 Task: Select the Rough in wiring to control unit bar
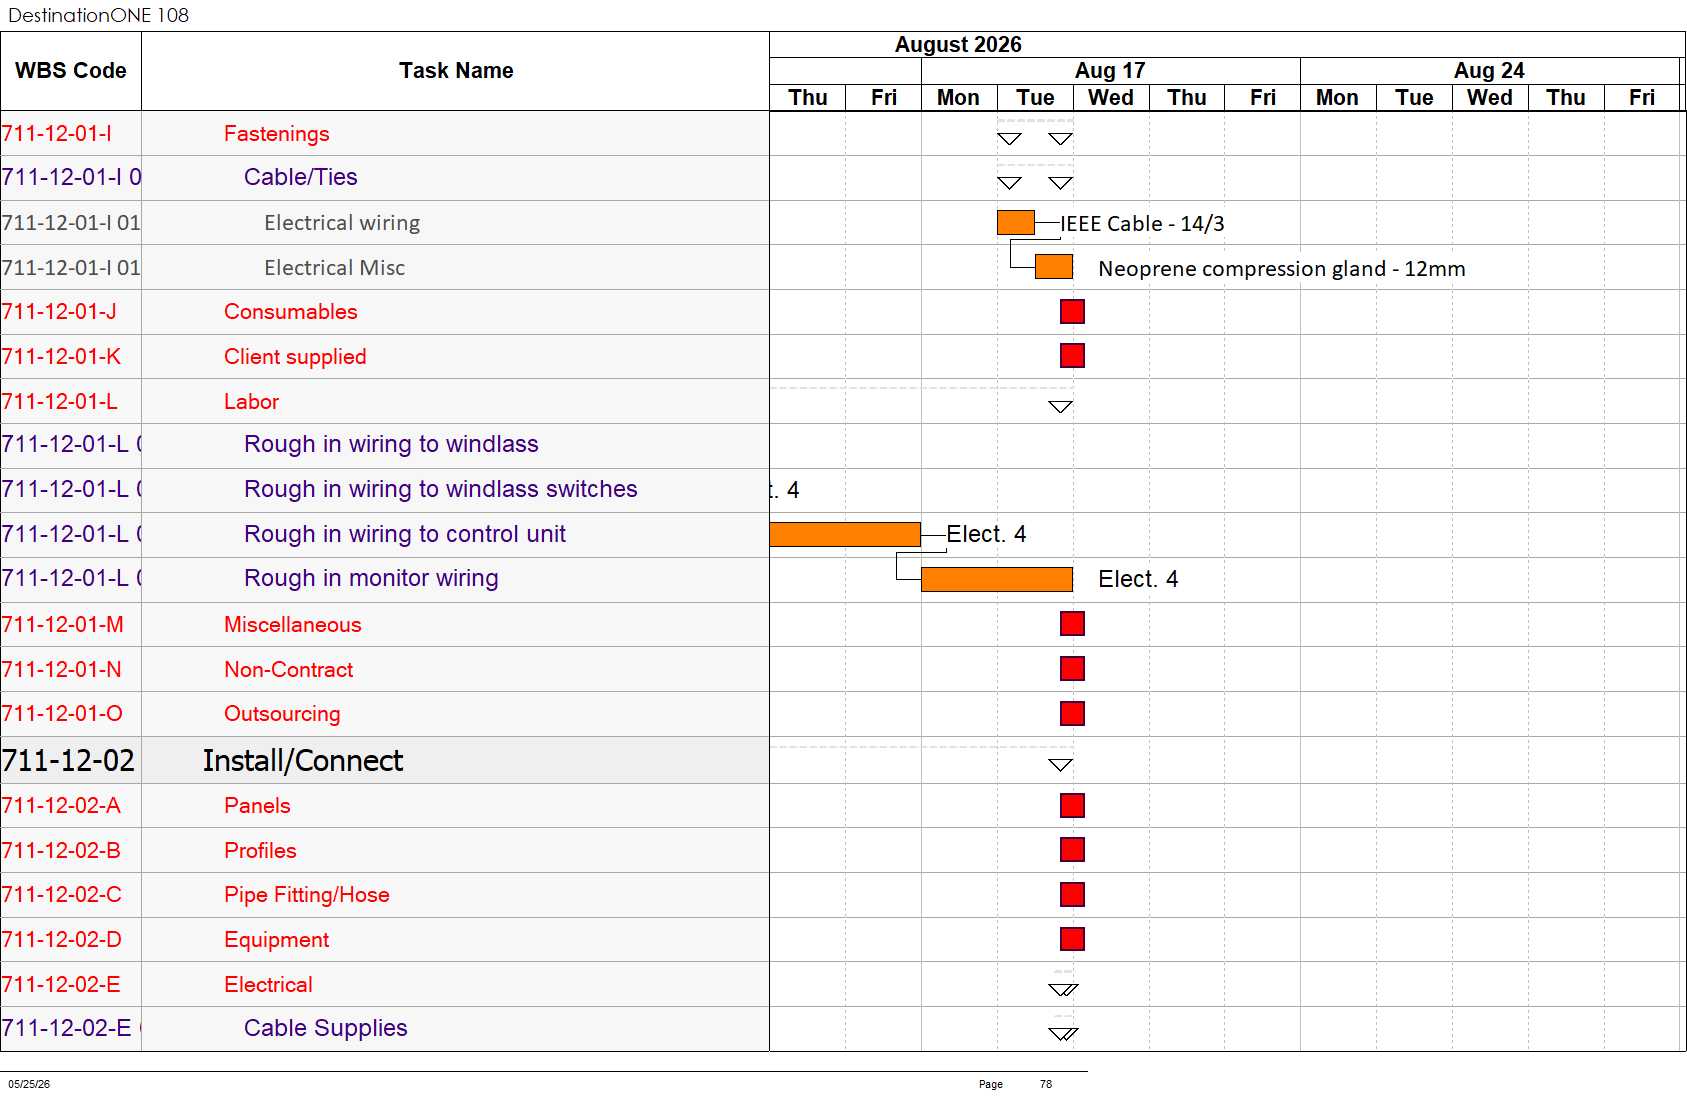[845, 535]
